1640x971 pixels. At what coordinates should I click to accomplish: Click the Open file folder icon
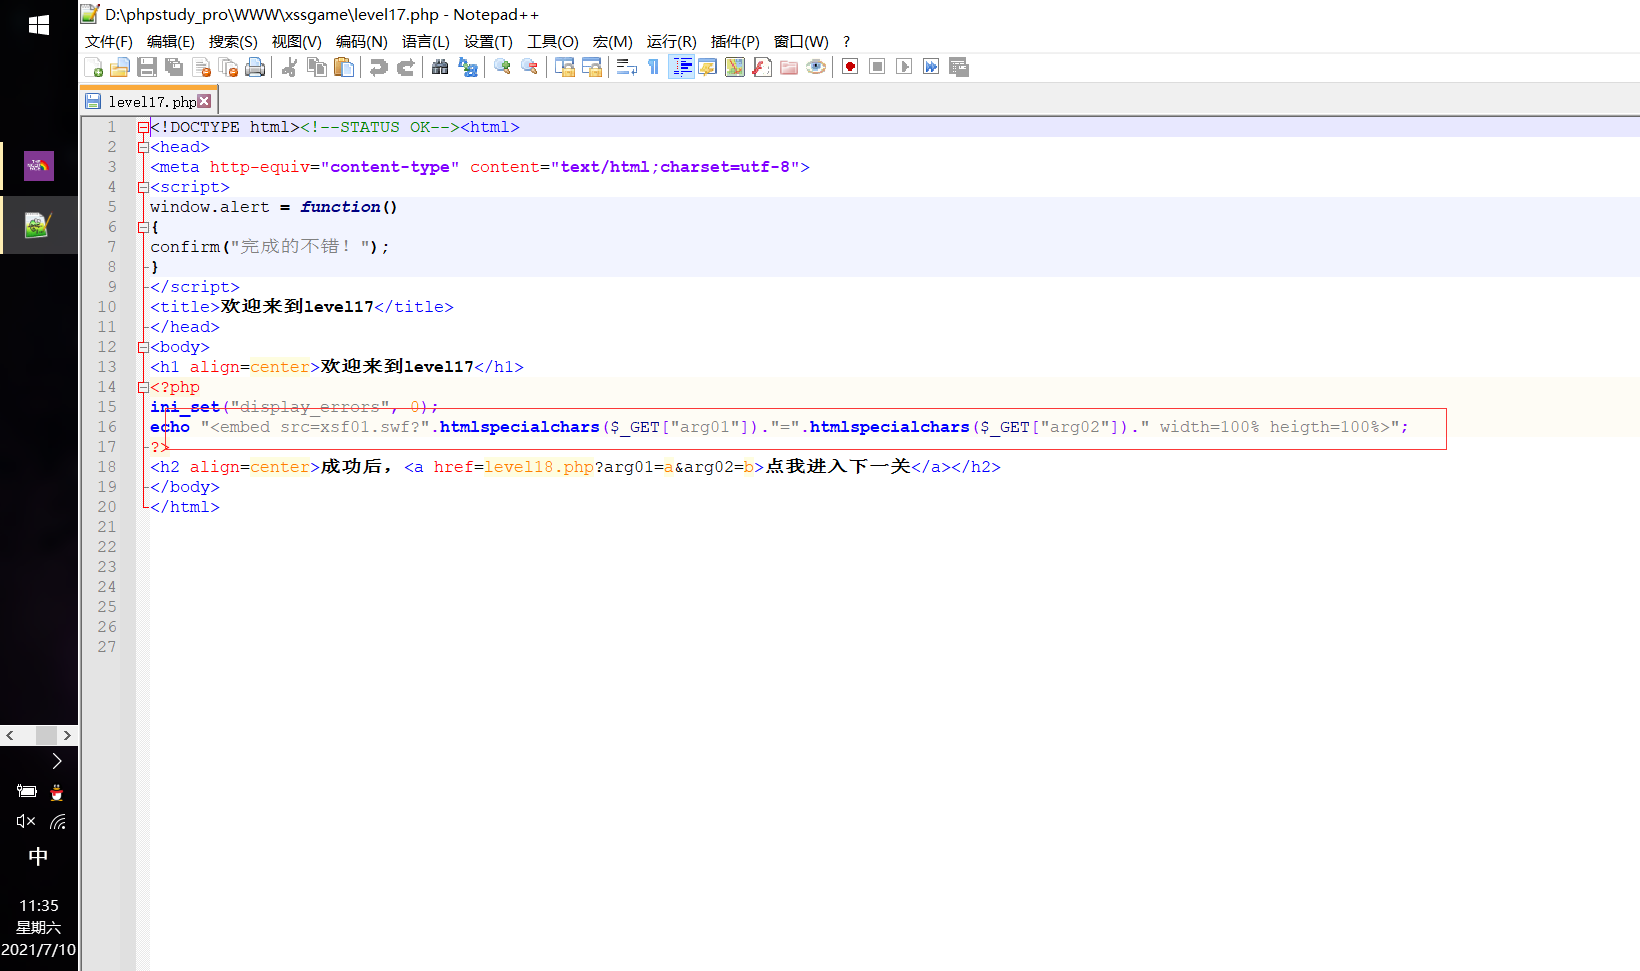click(x=120, y=67)
